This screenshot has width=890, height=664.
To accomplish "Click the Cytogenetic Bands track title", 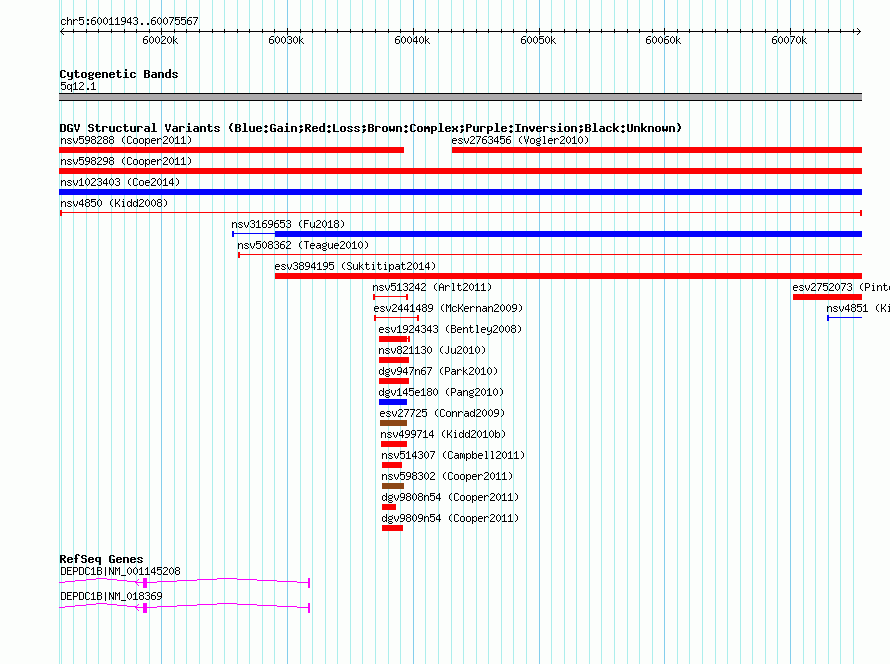I will (119, 74).
